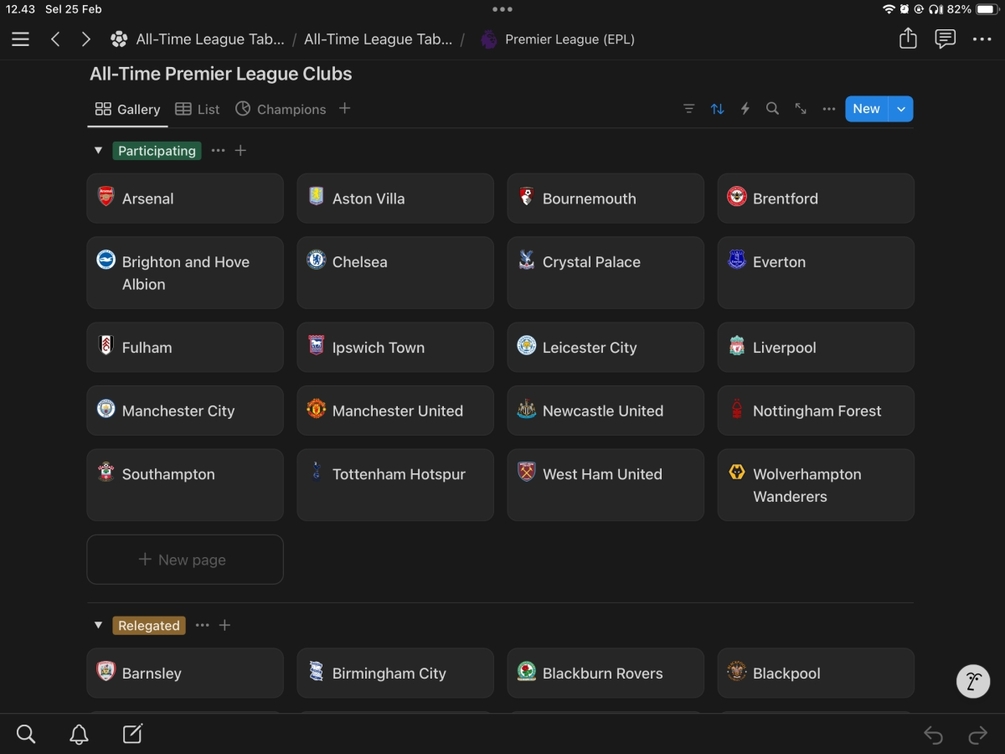The height and width of the screenshot is (754, 1005).
Task: Search the database with magnifier icon
Action: click(772, 109)
